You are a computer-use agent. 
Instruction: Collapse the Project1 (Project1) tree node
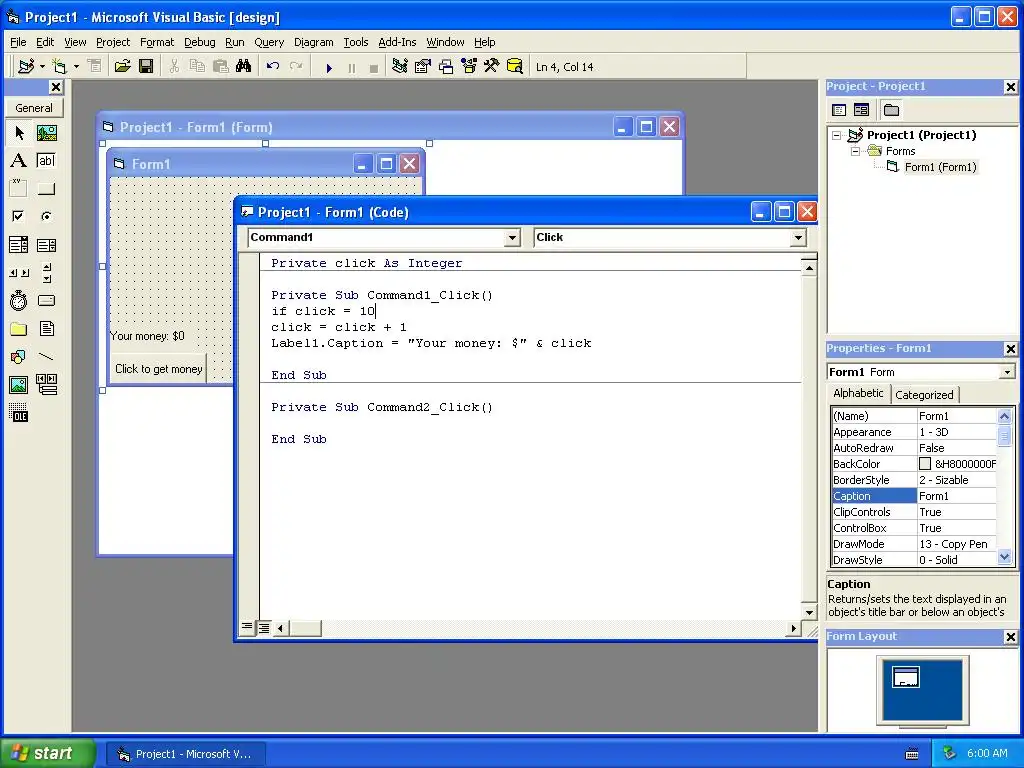click(837, 135)
